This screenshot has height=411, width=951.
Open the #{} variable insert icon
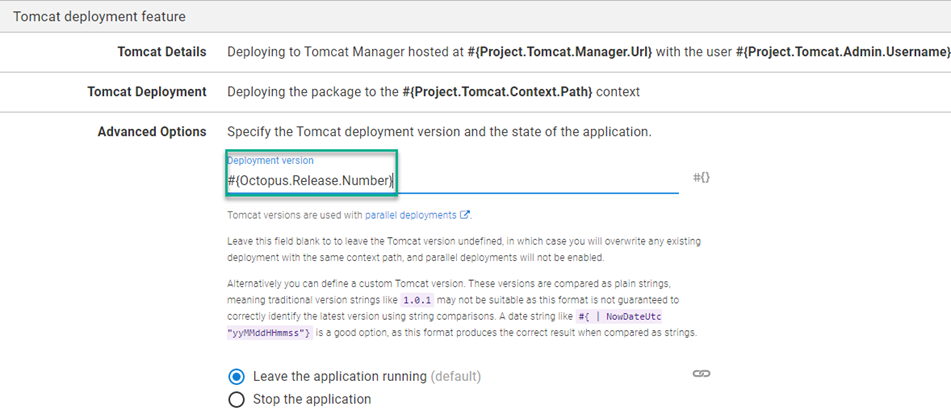(701, 178)
